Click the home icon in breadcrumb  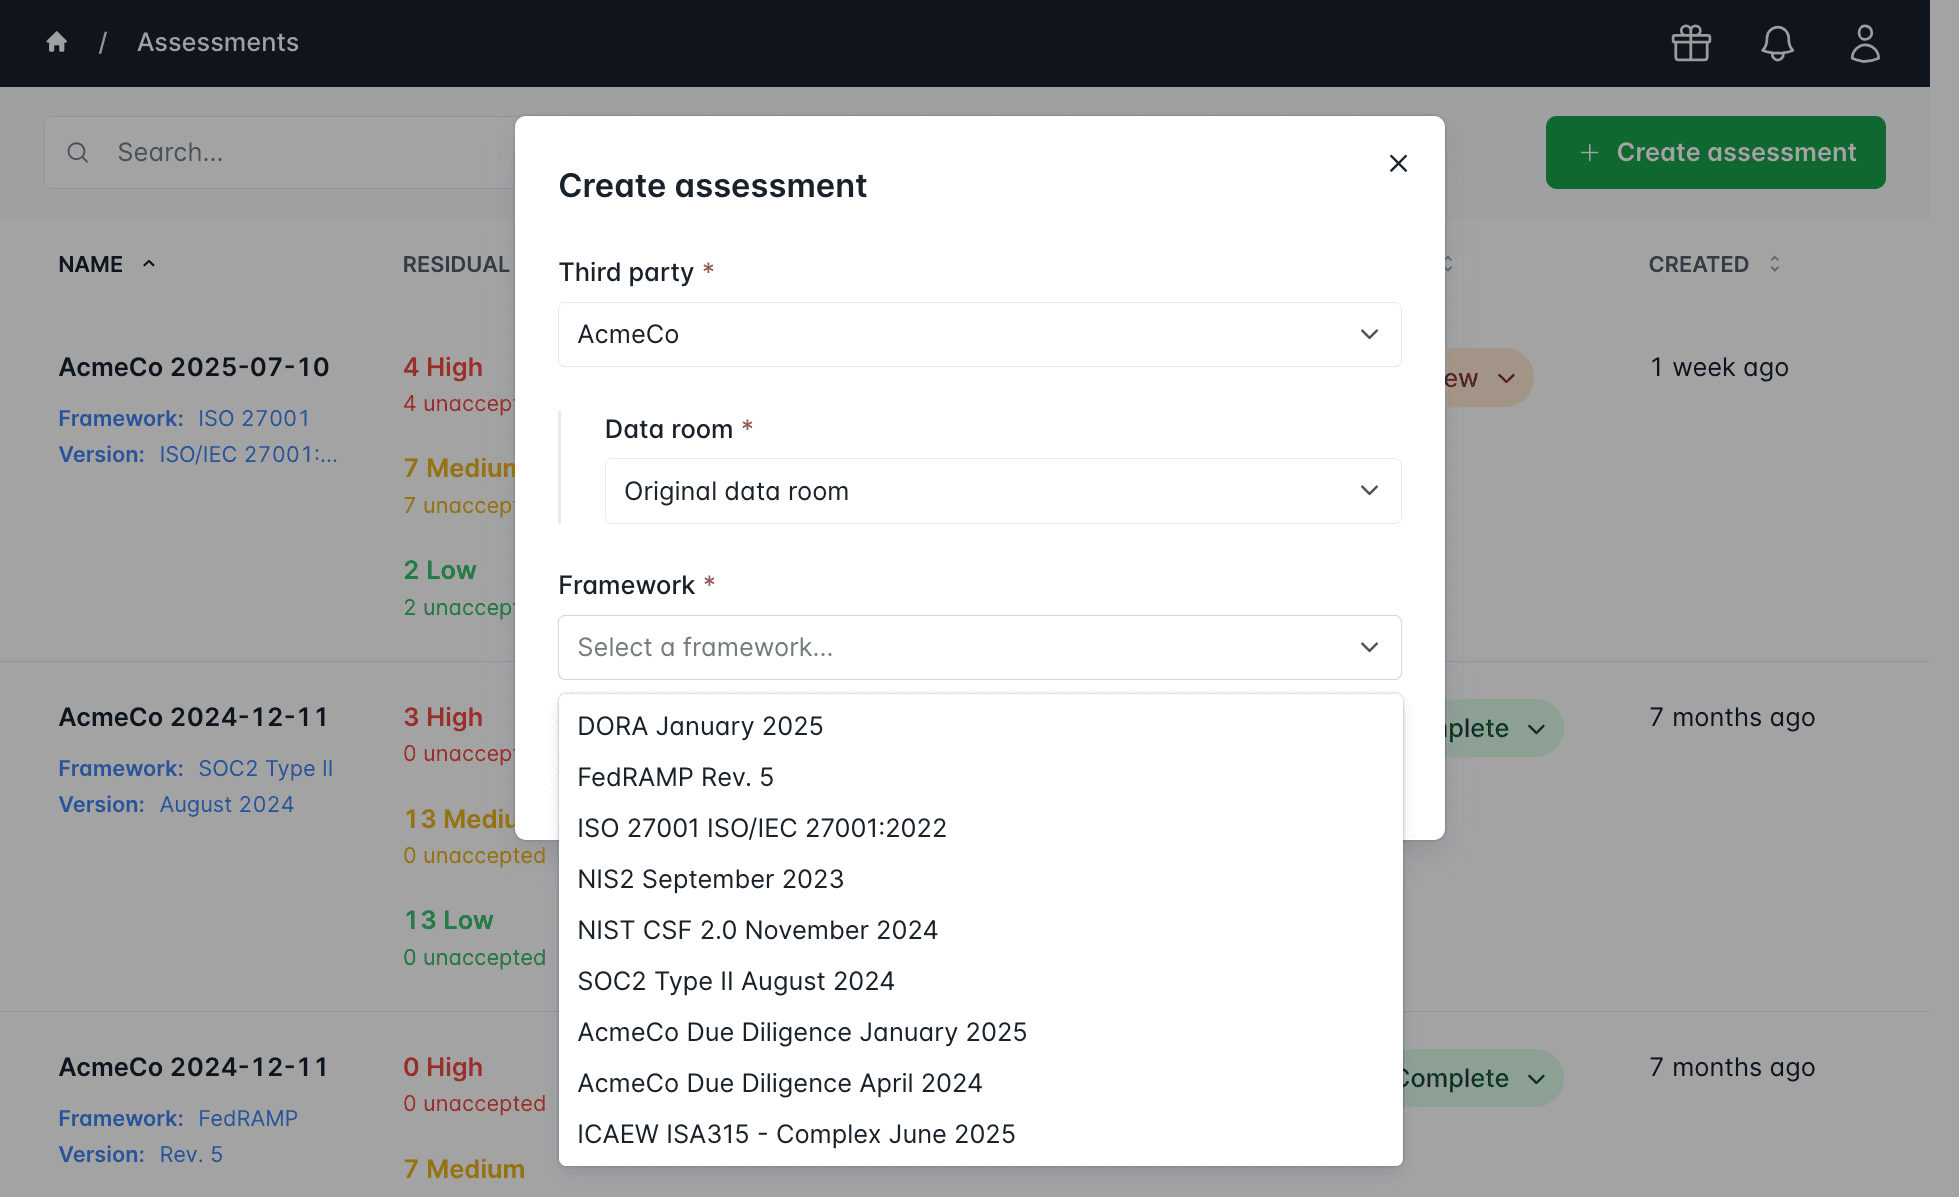pyautogui.click(x=57, y=42)
